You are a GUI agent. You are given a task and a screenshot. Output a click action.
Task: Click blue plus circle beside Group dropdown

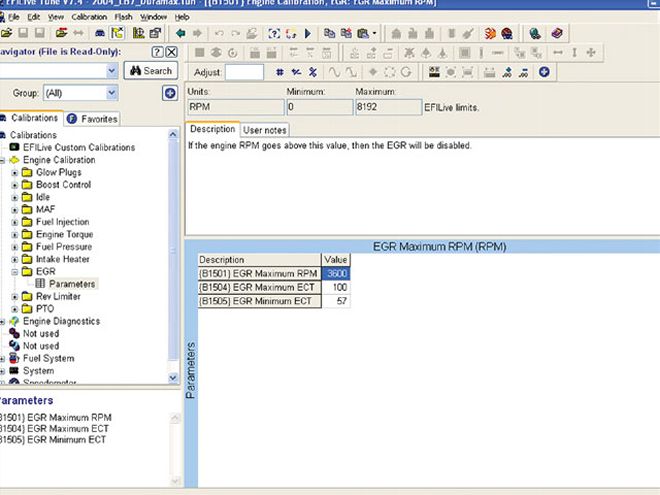[x=170, y=93]
